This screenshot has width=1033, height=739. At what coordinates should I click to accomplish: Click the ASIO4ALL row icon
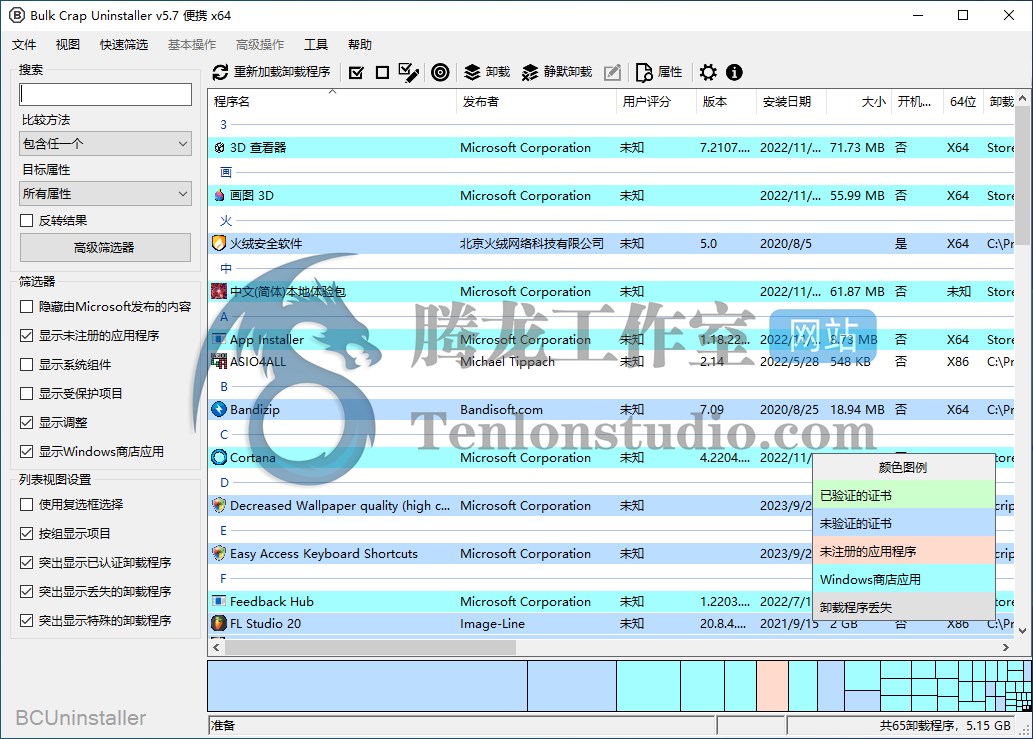(219, 361)
